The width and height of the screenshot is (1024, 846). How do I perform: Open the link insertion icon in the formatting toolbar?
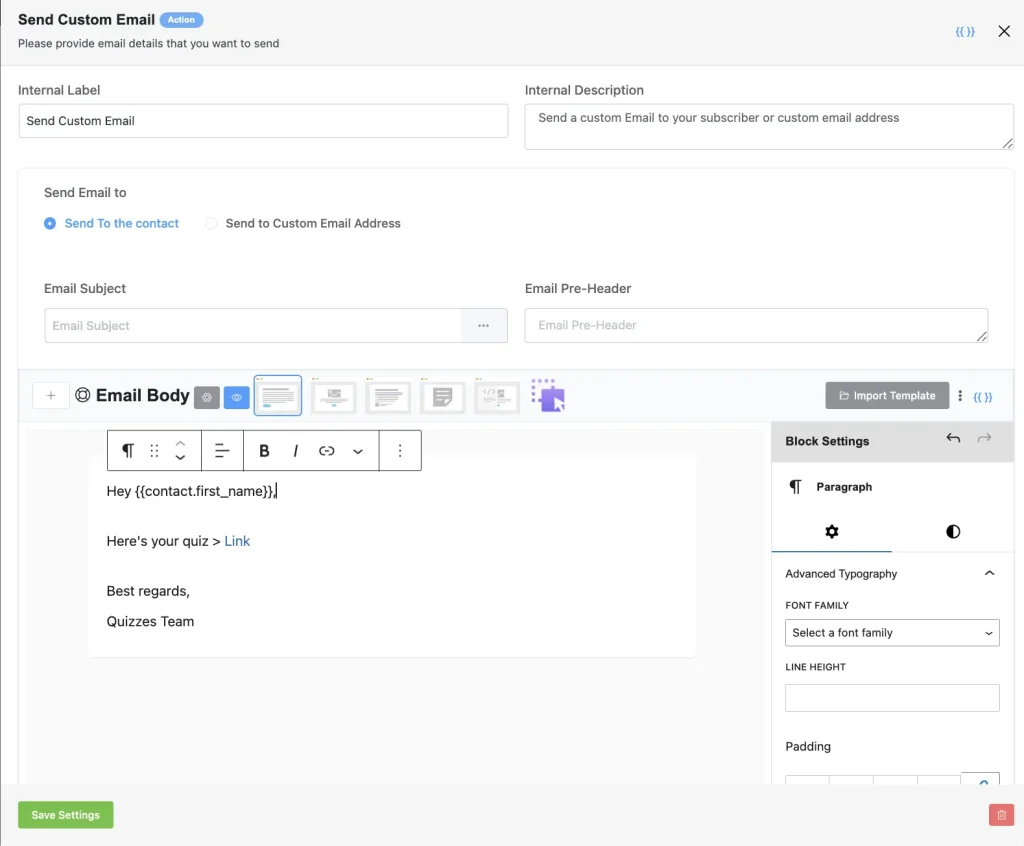(326, 450)
